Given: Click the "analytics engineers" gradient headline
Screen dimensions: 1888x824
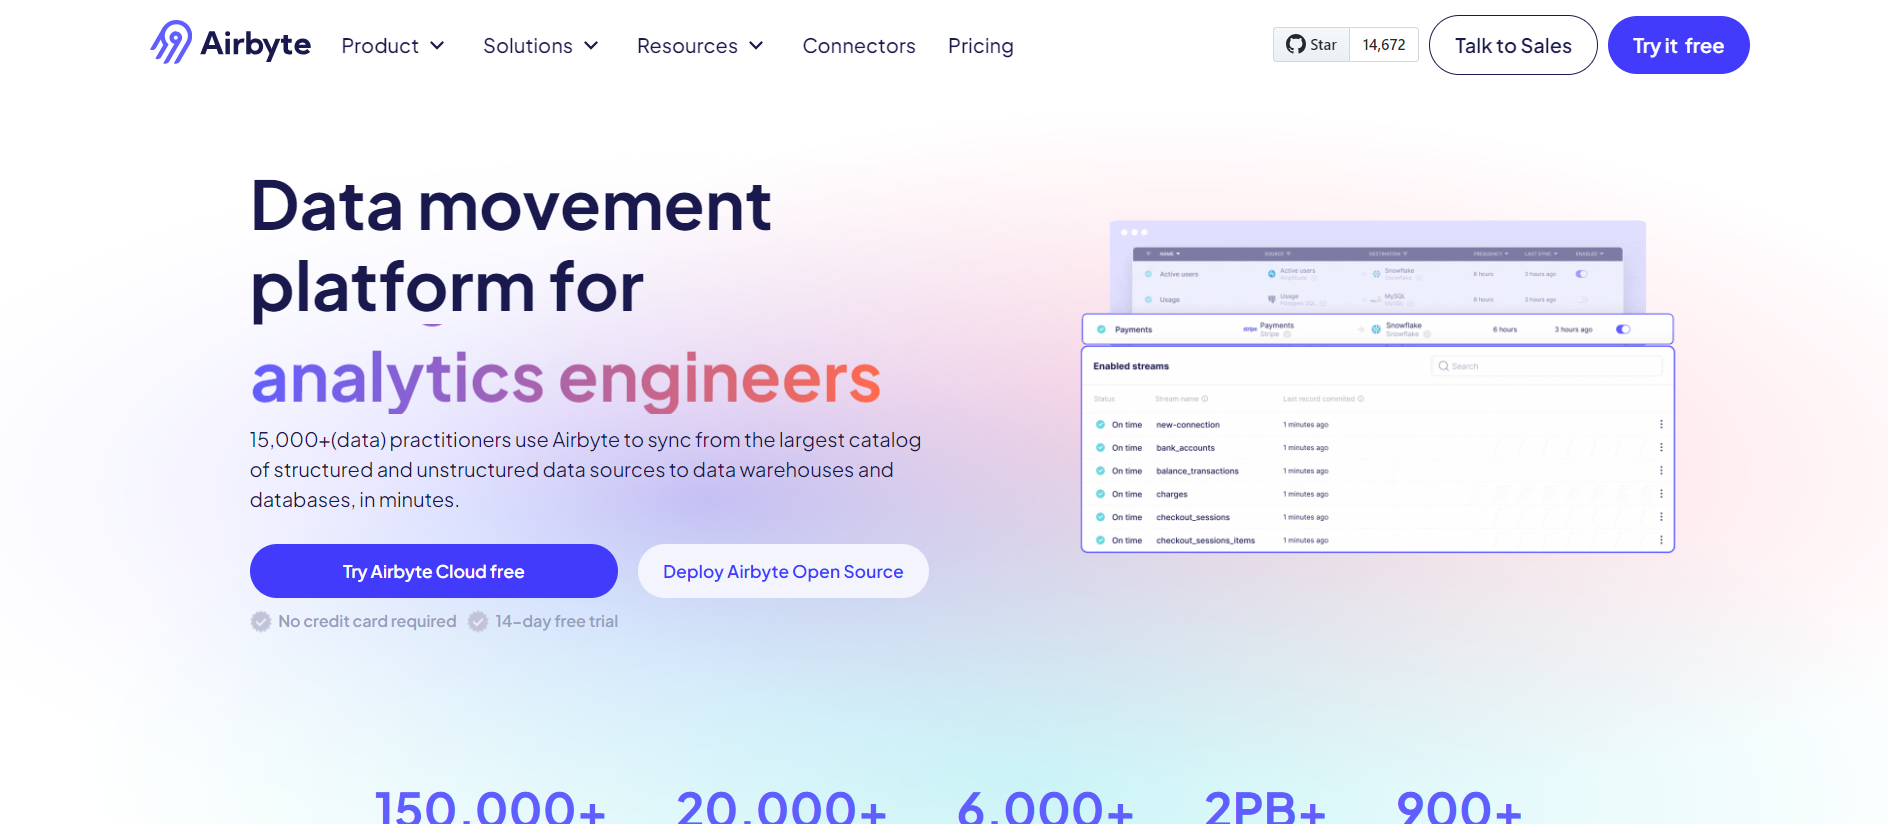Looking at the screenshot, I should (x=566, y=379).
